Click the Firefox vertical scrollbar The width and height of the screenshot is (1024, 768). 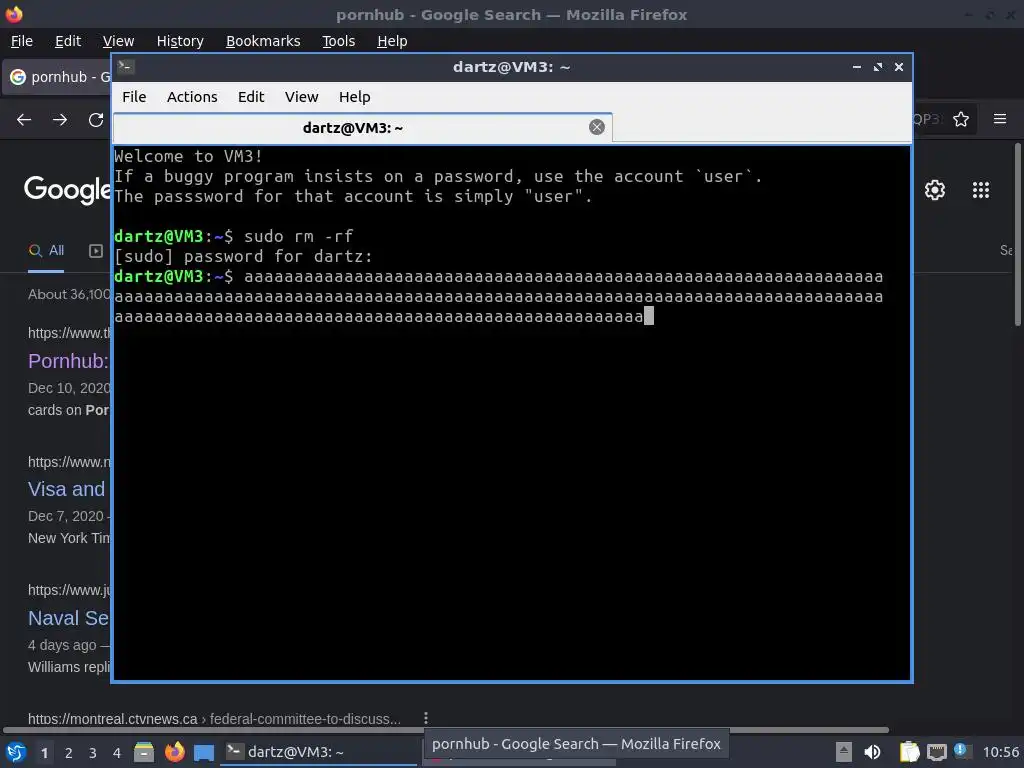tap(1017, 234)
